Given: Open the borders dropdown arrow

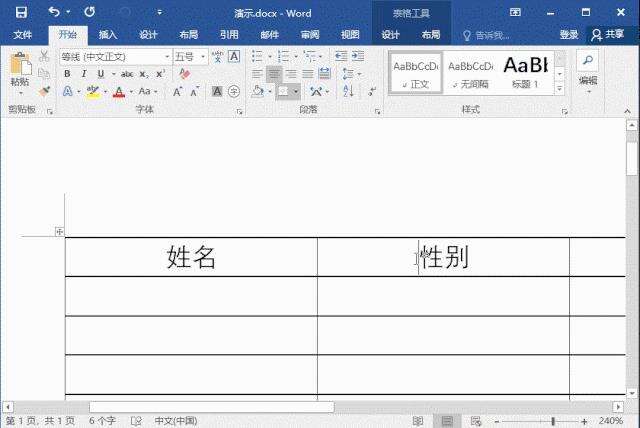Looking at the screenshot, I should tap(296, 91).
